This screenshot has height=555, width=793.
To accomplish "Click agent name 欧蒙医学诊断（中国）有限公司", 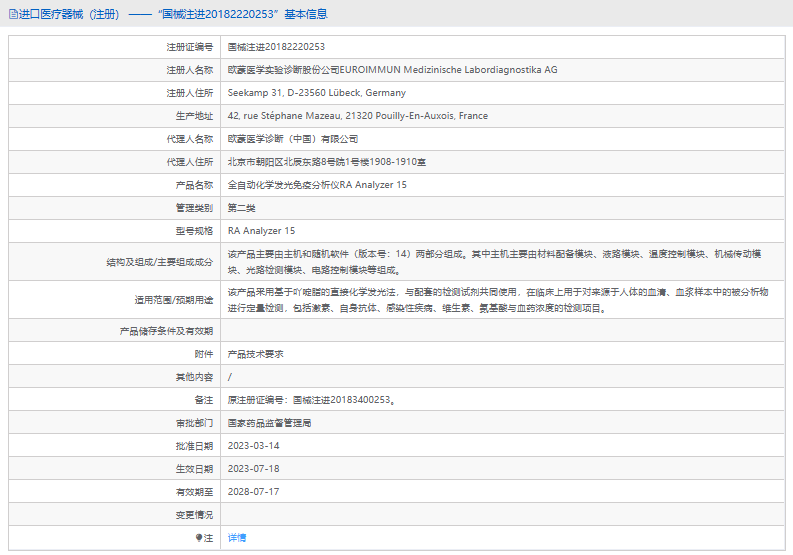I will pos(292,139).
